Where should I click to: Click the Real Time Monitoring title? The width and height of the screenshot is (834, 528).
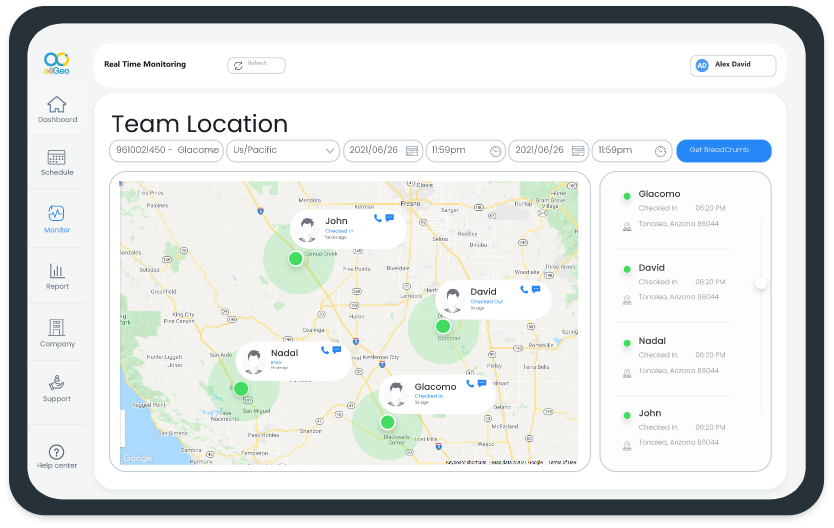tap(145, 64)
